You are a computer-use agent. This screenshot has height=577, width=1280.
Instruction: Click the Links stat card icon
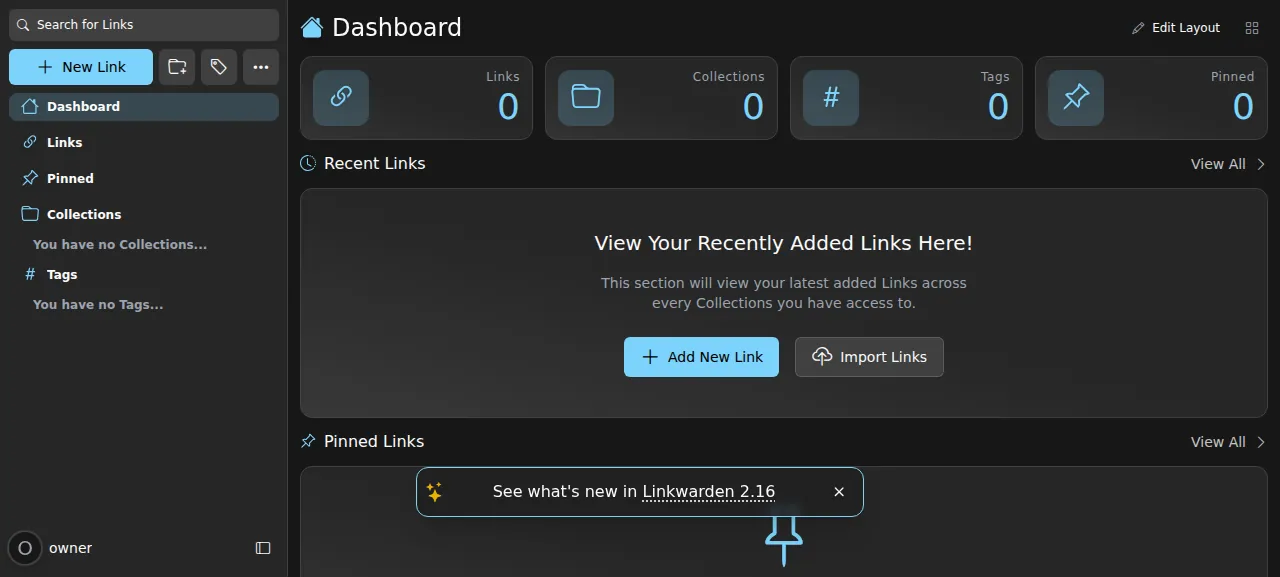click(x=341, y=98)
